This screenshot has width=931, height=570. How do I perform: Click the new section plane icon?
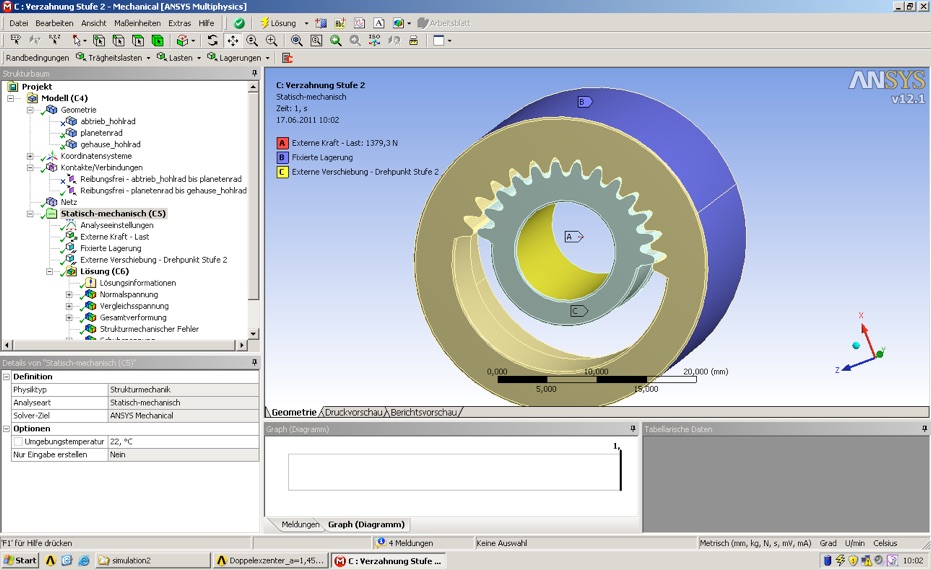tap(321, 23)
